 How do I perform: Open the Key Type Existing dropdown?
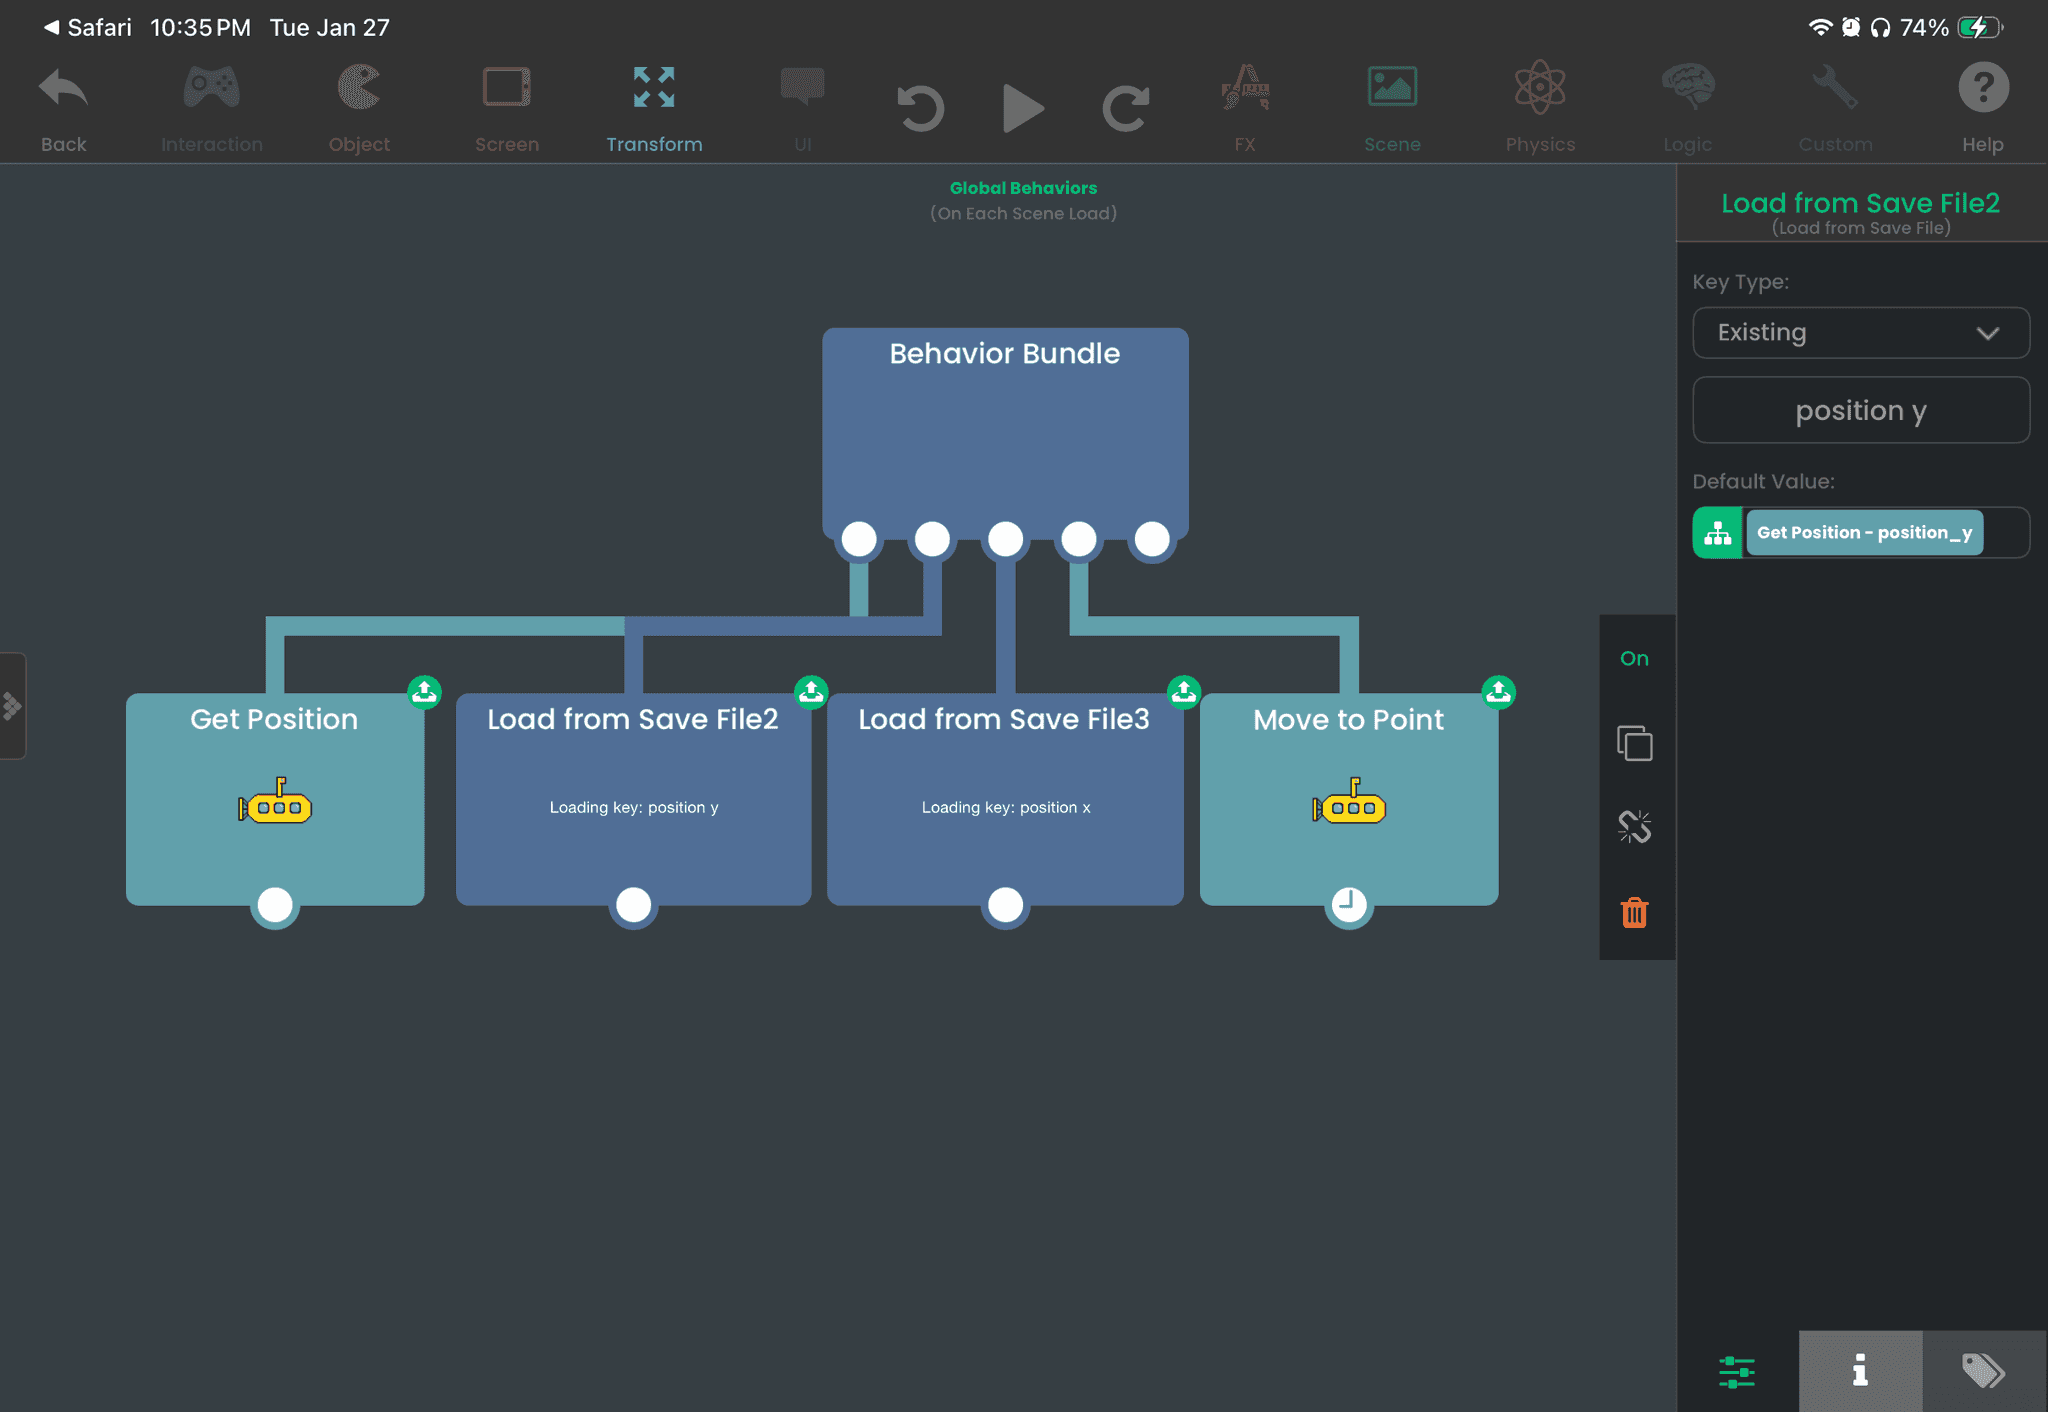pos(1860,333)
